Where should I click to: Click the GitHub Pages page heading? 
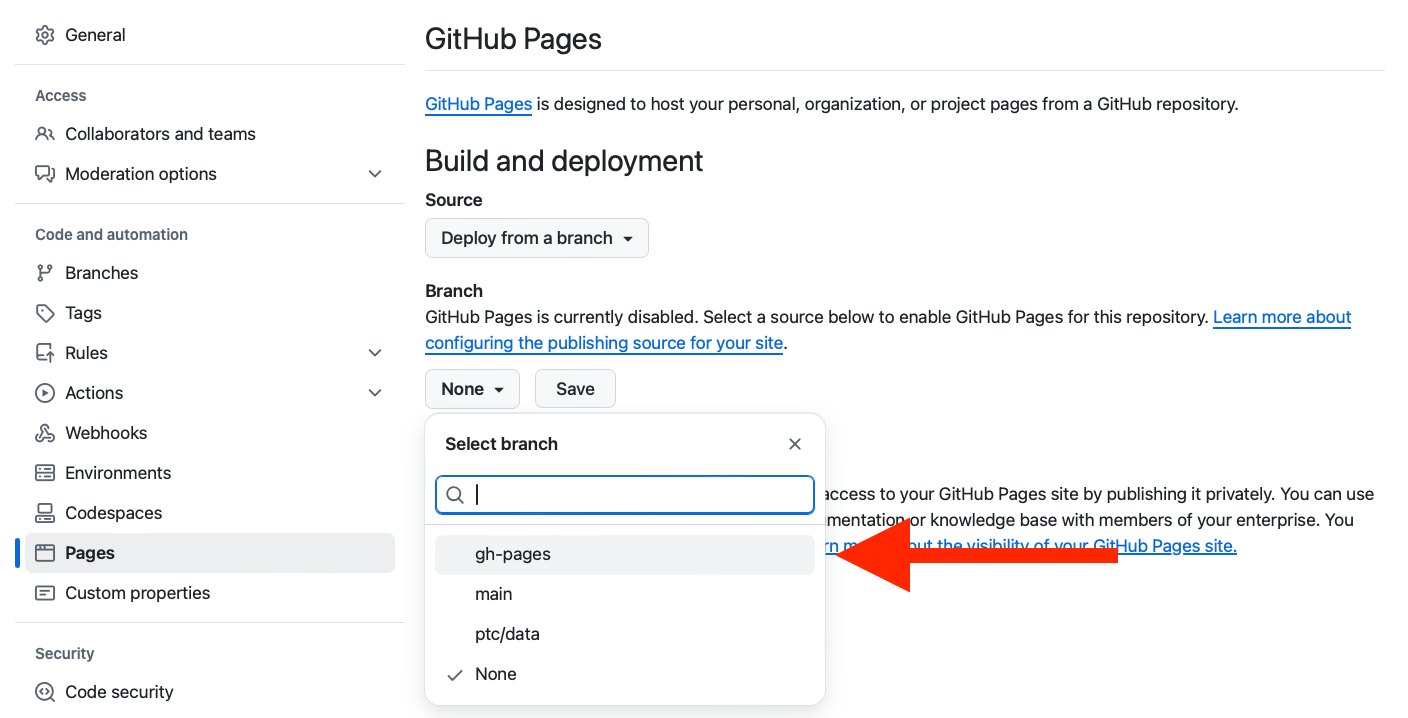(513, 39)
